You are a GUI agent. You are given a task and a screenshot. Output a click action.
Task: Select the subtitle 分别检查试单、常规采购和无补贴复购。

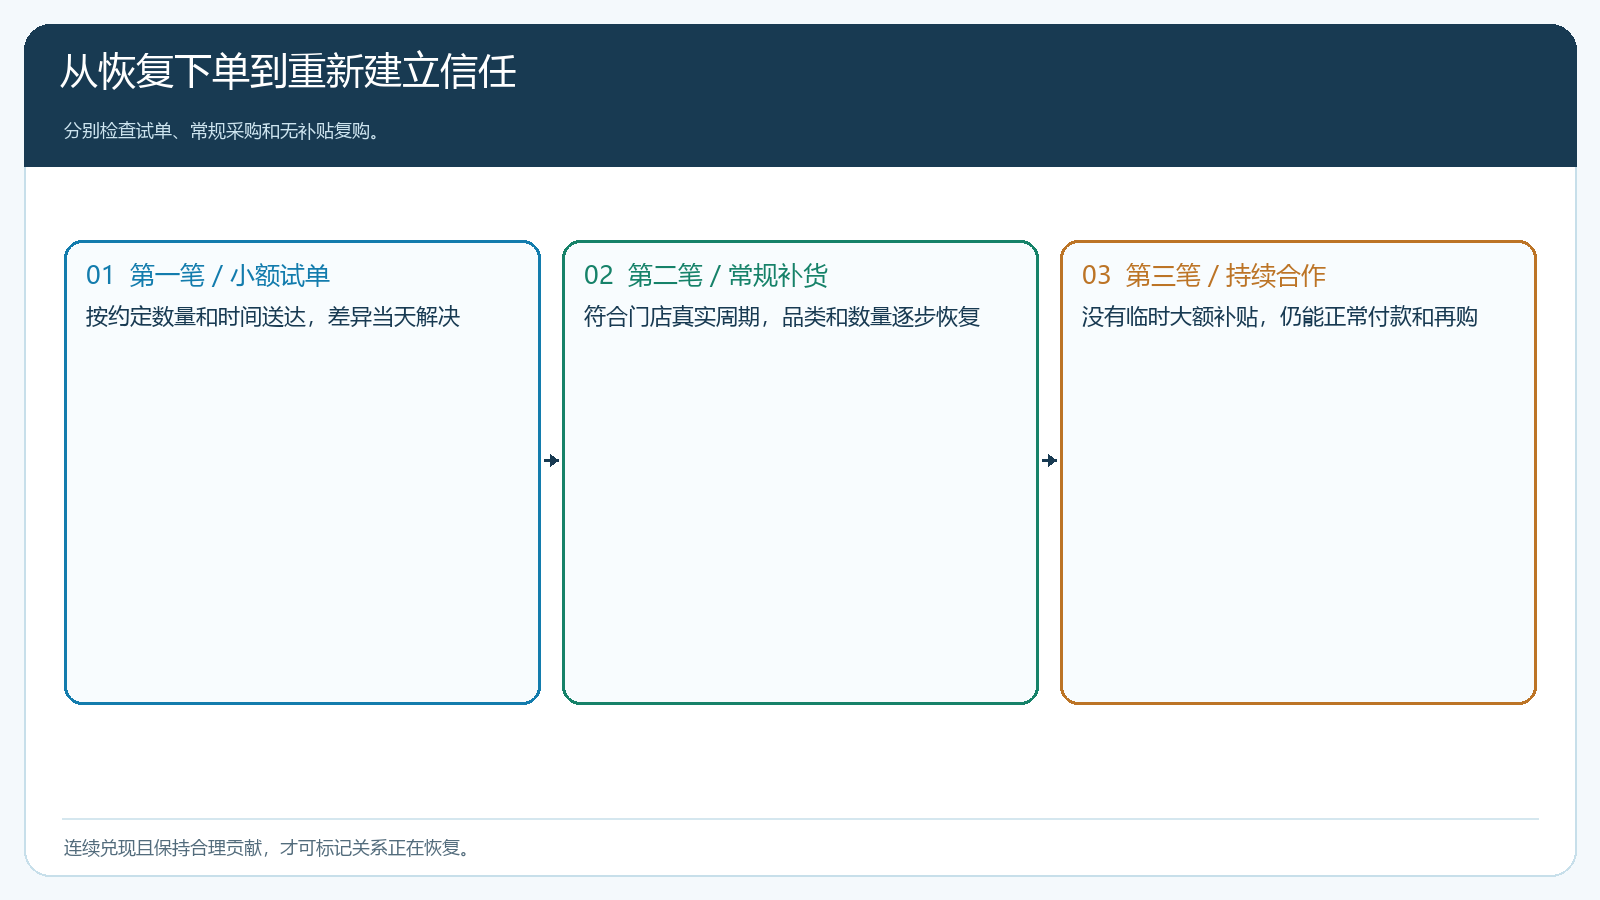pyautogui.click(x=223, y=131)
